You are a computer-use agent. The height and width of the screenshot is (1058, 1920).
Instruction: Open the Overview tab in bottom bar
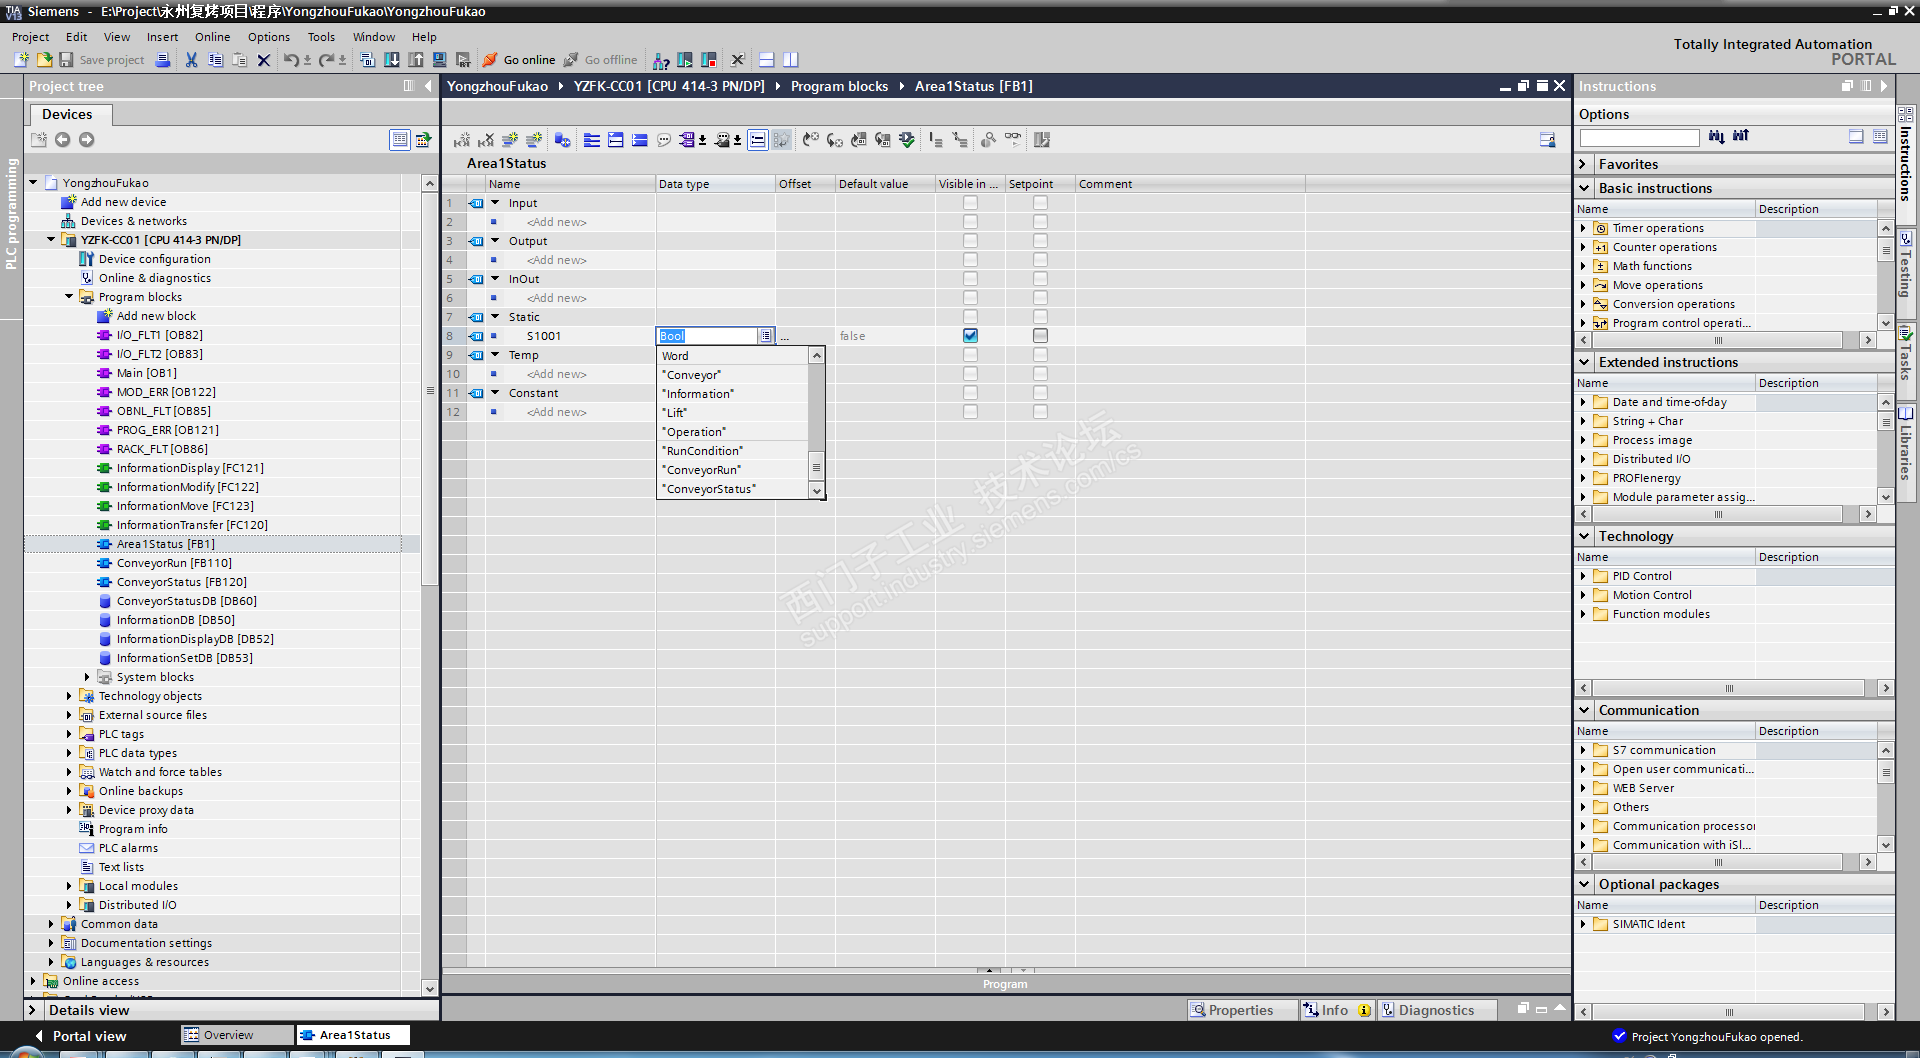237,1035
